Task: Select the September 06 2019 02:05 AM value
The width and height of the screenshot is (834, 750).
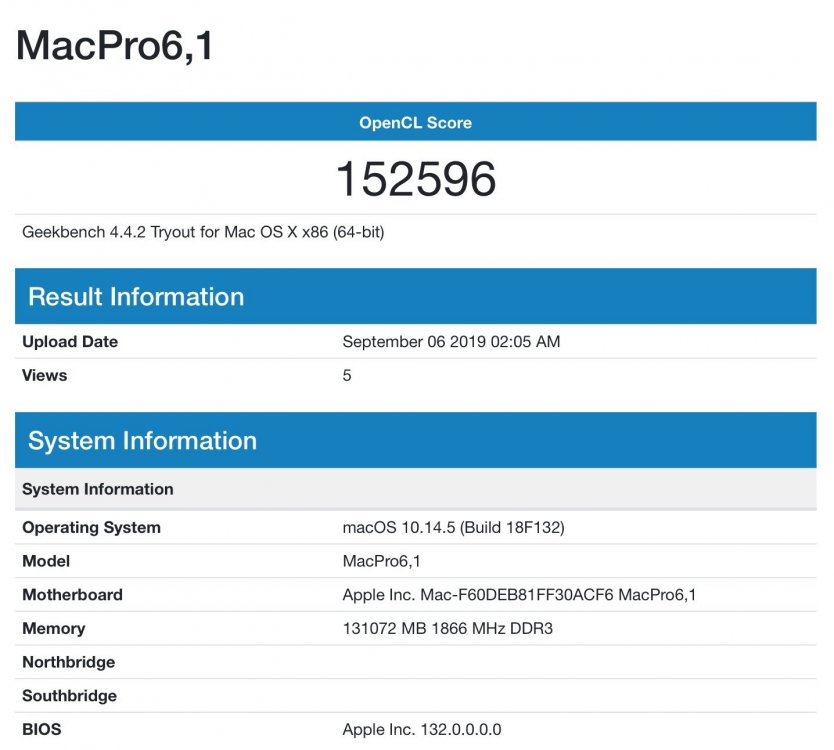Action: click(451, 341)
